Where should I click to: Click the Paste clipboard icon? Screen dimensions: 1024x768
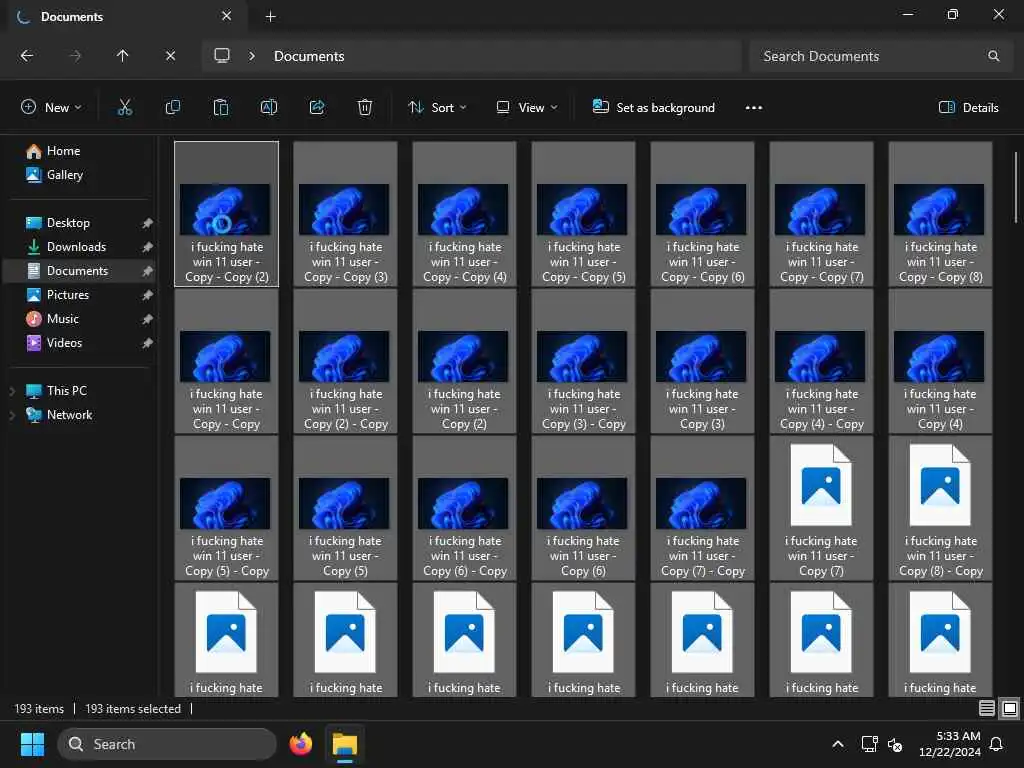(221, 108)
